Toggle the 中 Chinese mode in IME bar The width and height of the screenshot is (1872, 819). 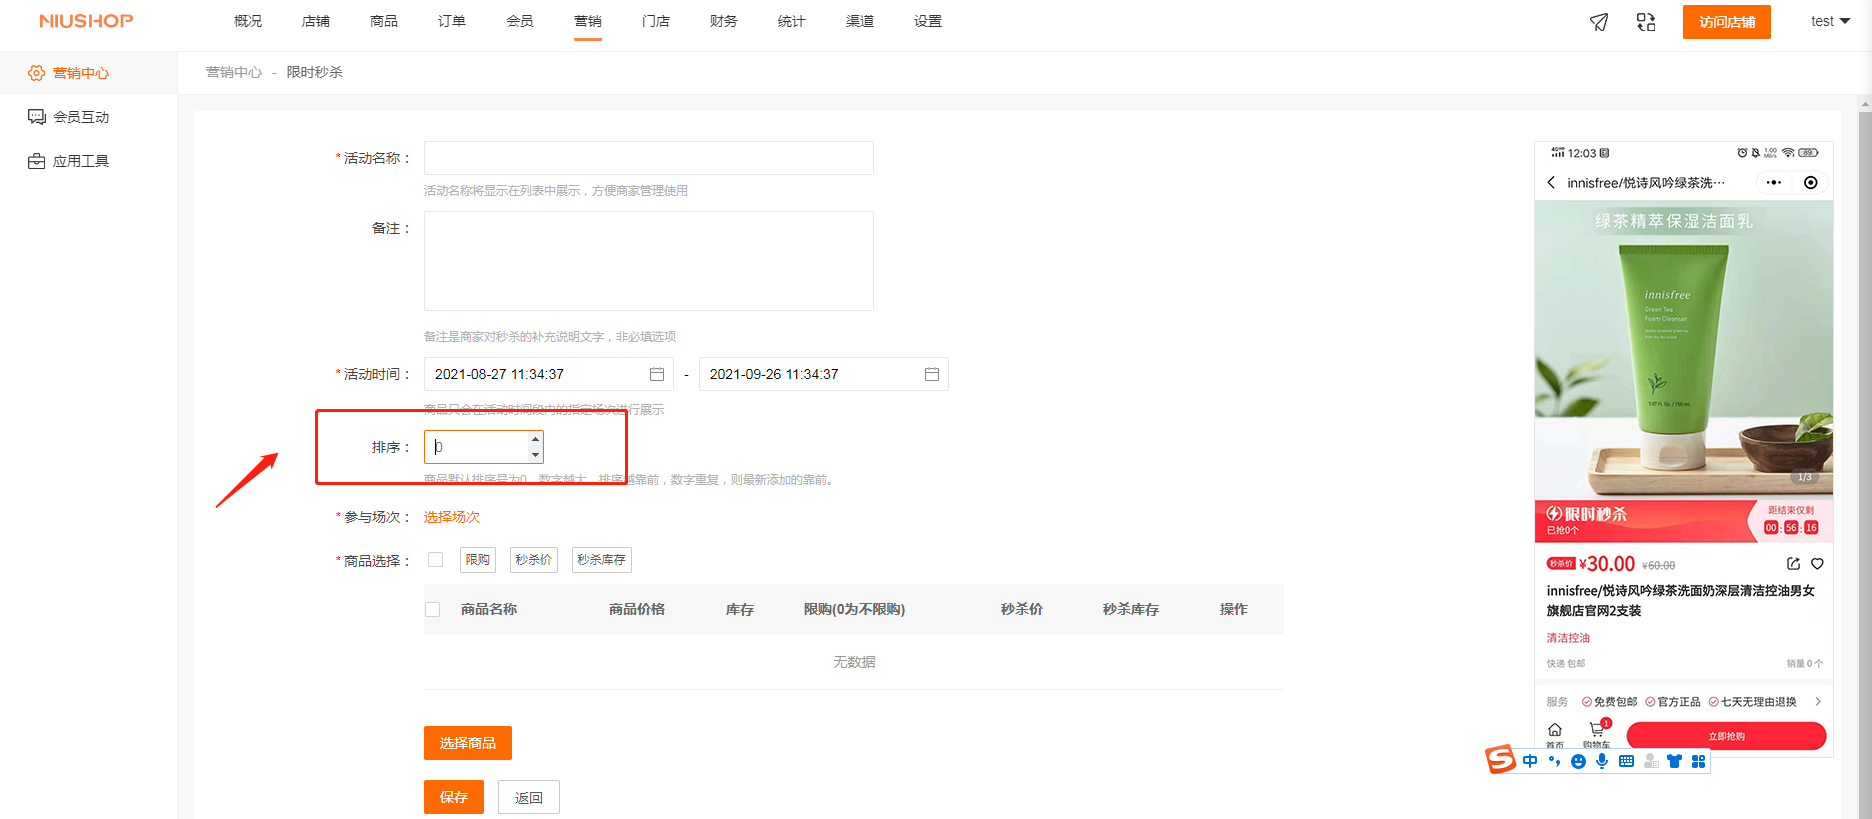click(1530, 762)
